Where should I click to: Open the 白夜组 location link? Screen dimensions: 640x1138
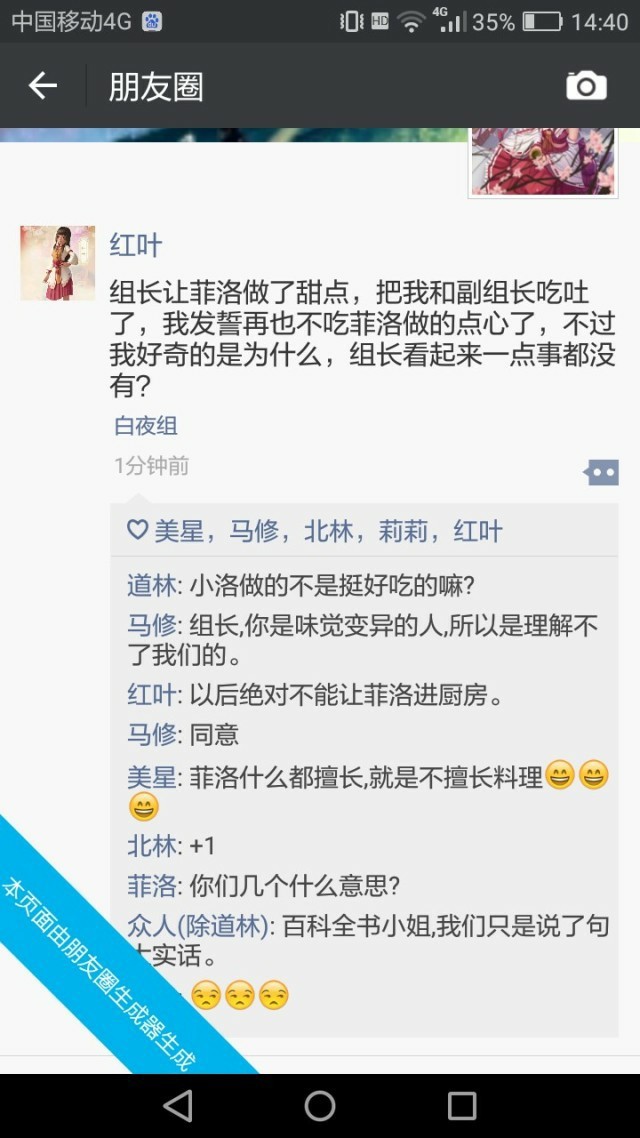pos(146,425)
